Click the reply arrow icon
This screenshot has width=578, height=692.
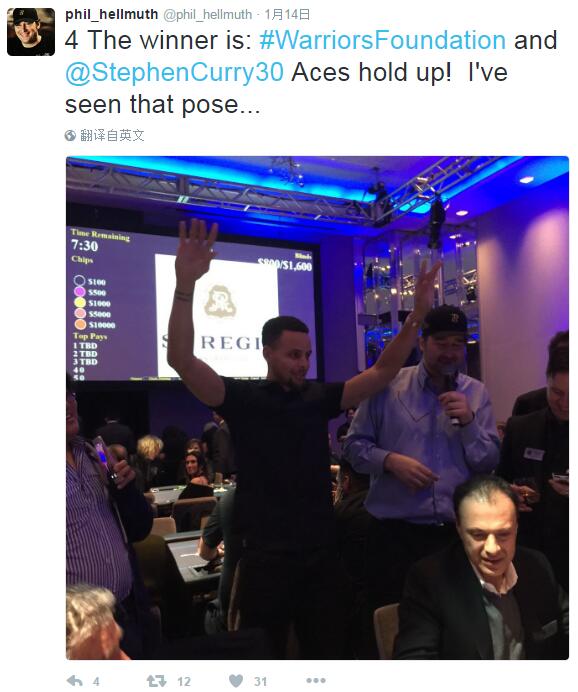(74, 681)
